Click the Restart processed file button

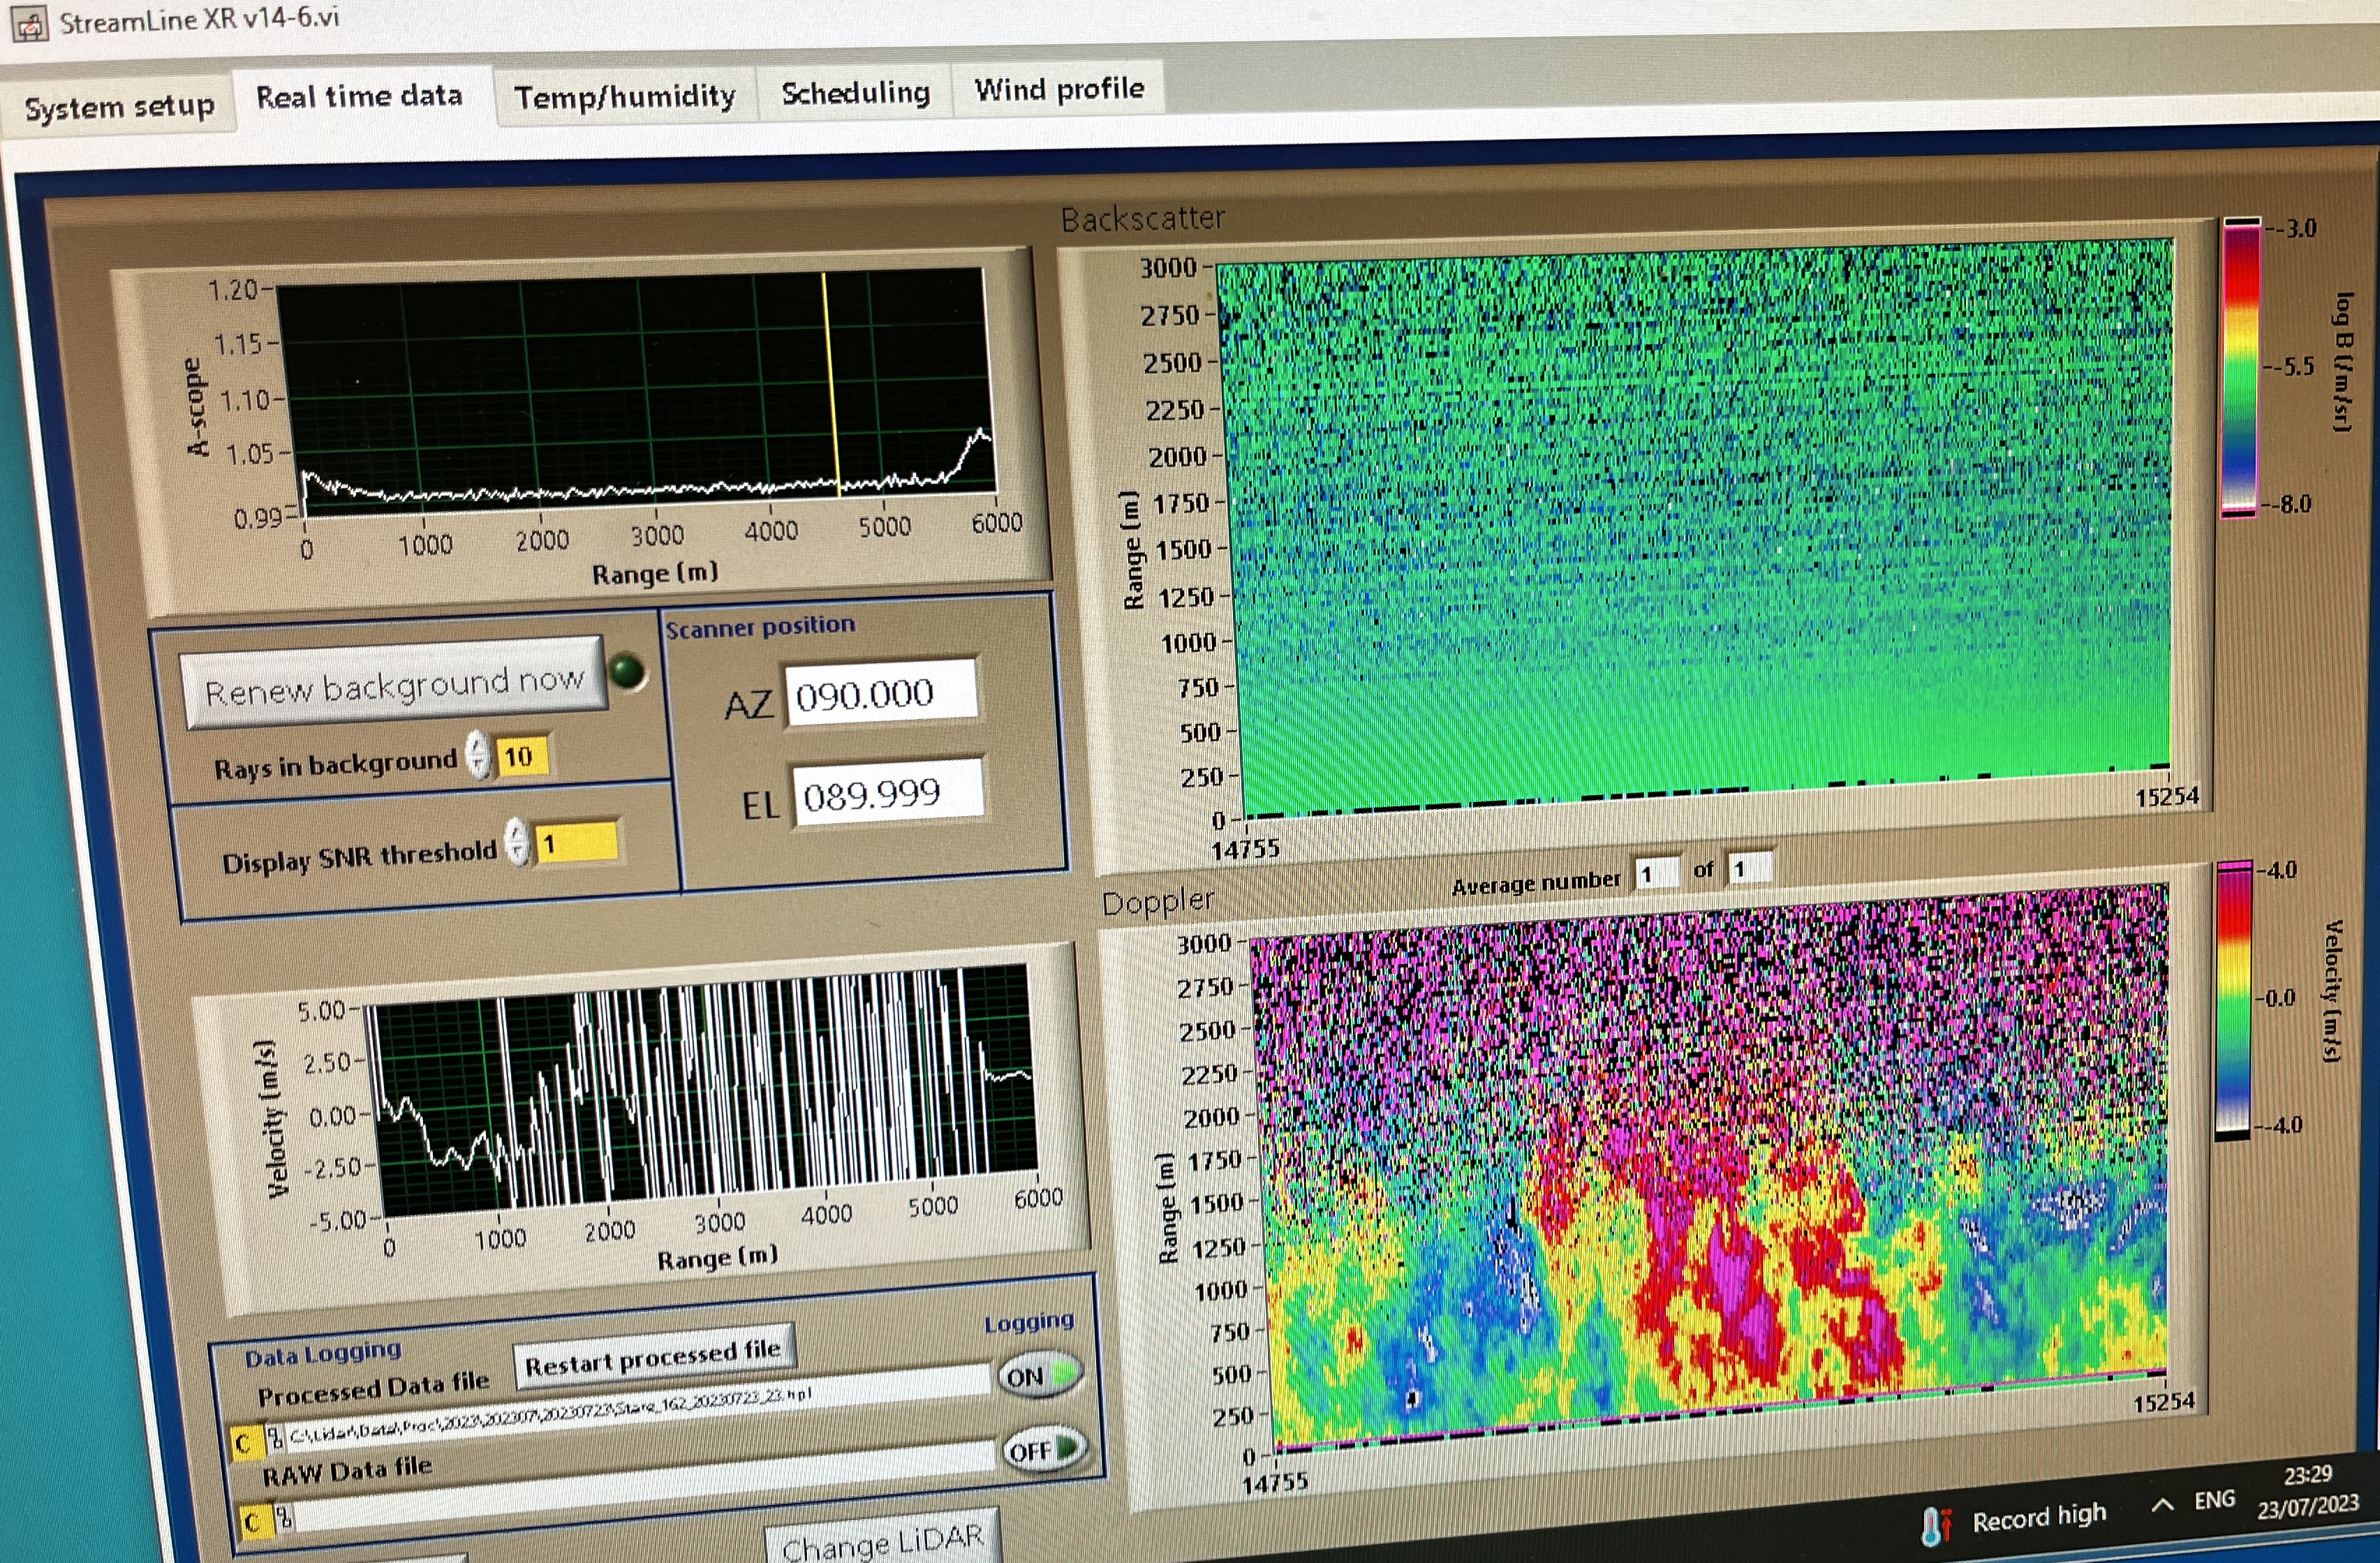point(653,1358)
